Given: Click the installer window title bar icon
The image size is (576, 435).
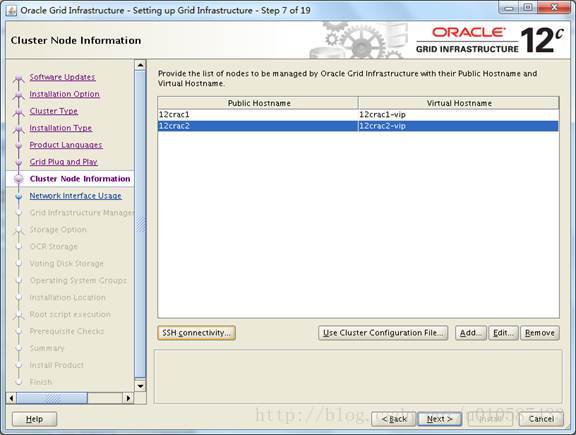Looking at the screenshot, I should tap(11, 10).
